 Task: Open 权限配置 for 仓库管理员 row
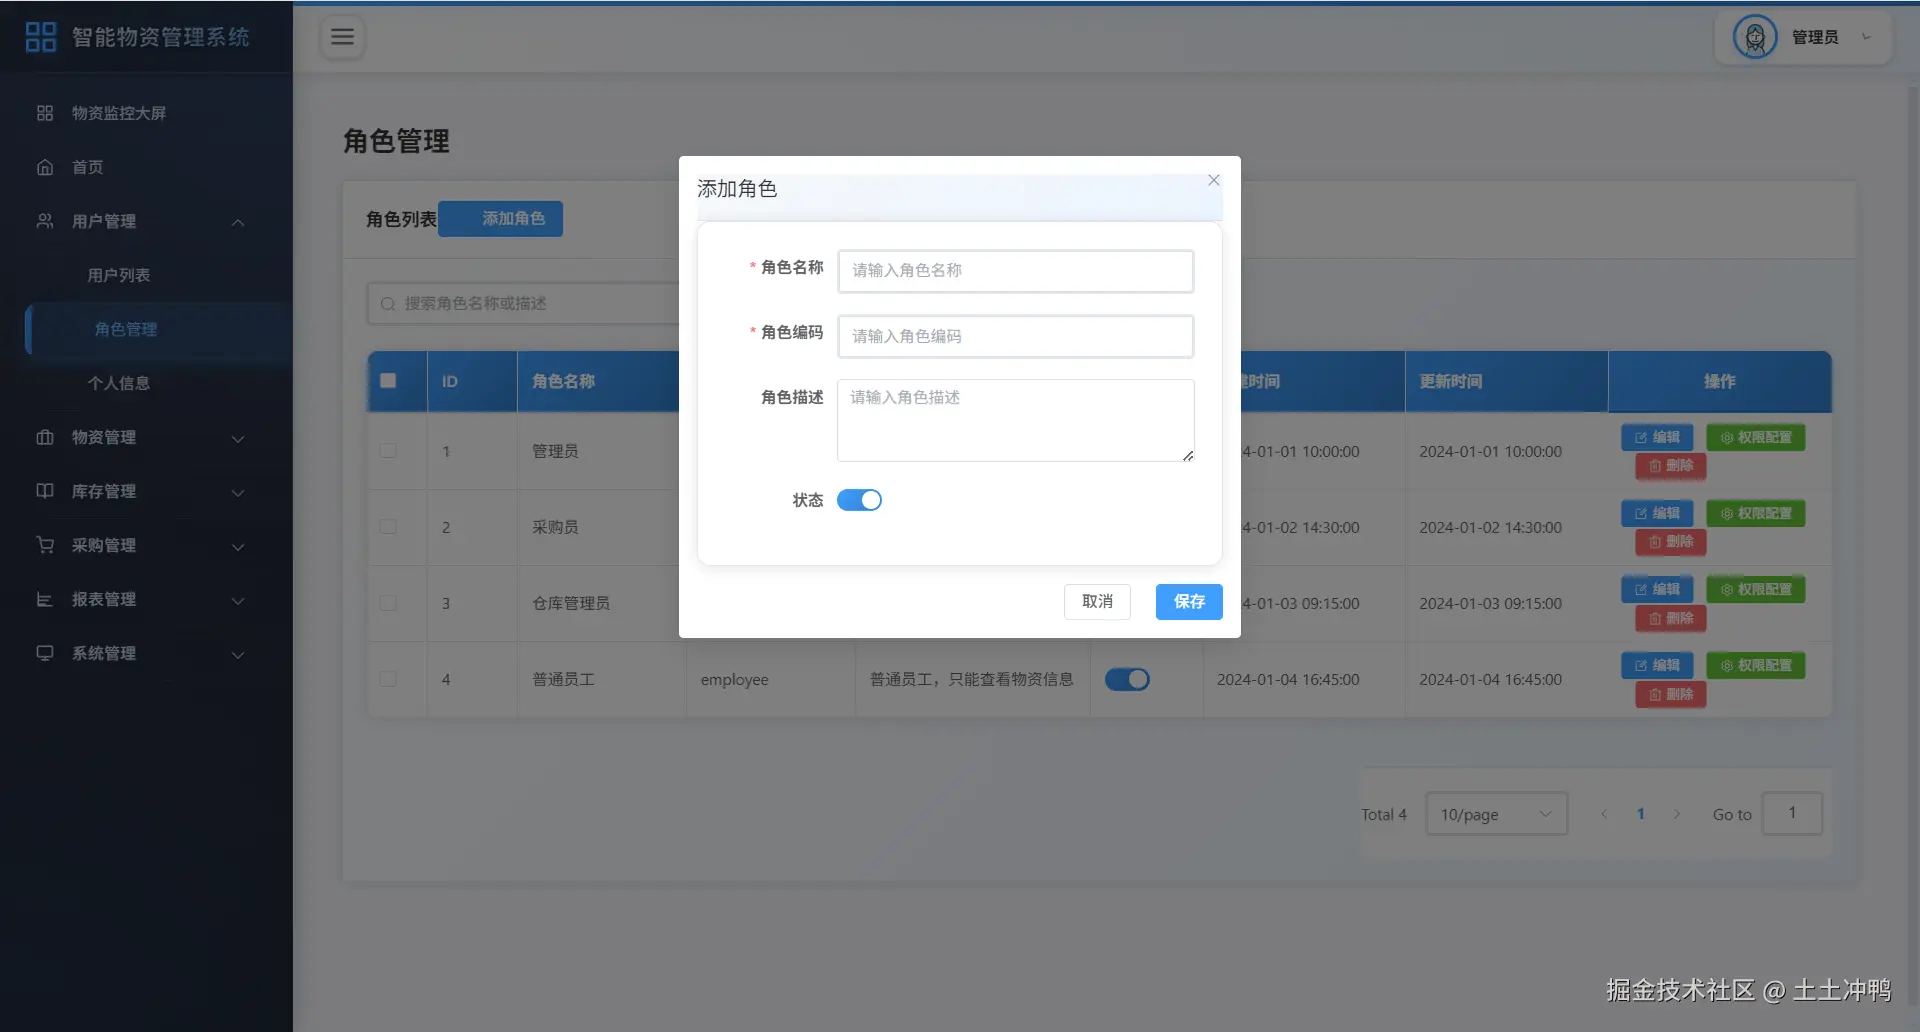click(1755, 589)
